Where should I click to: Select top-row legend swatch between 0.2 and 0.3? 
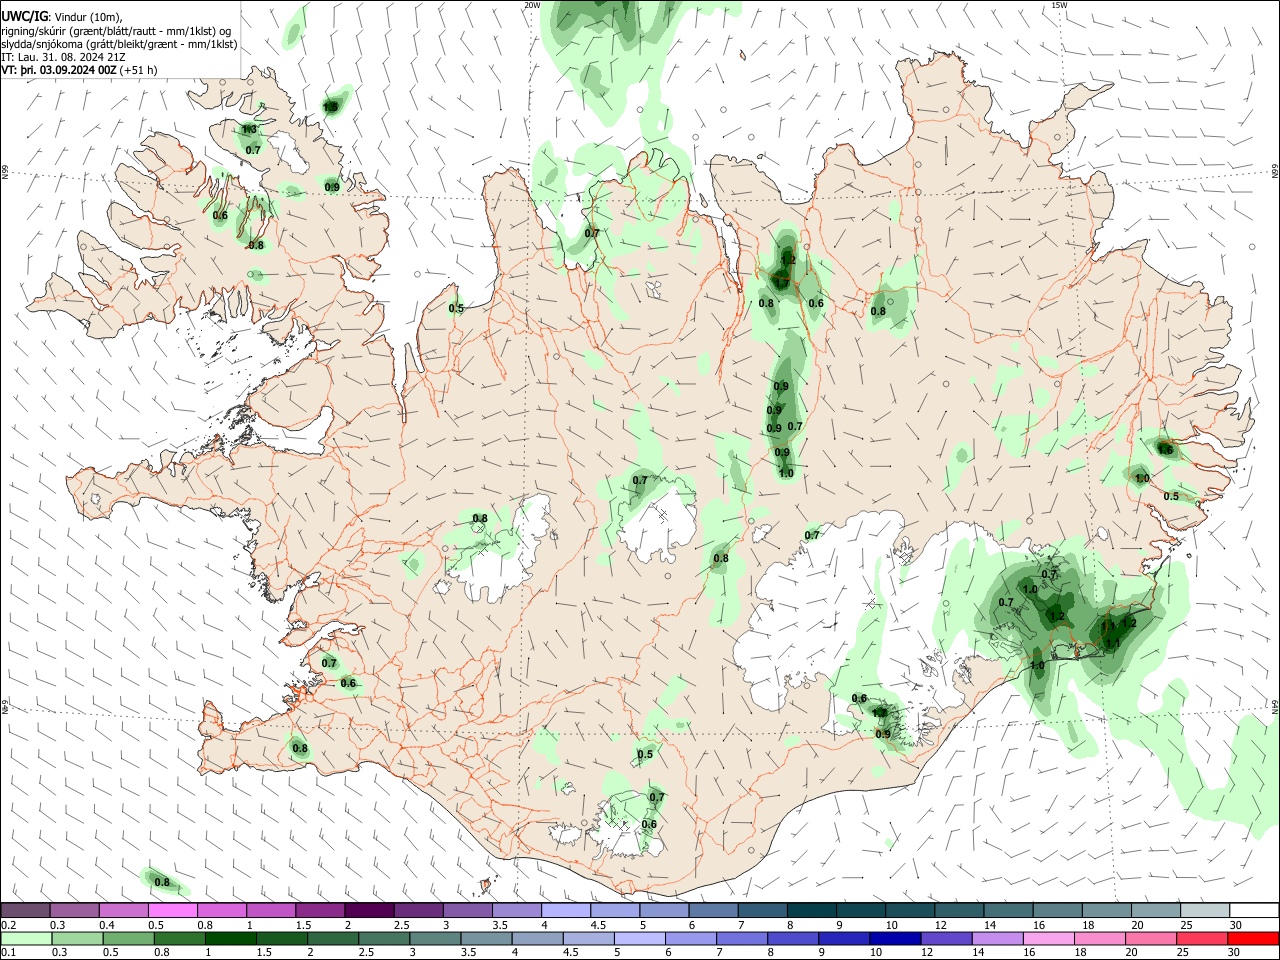(x=25, y=910)
